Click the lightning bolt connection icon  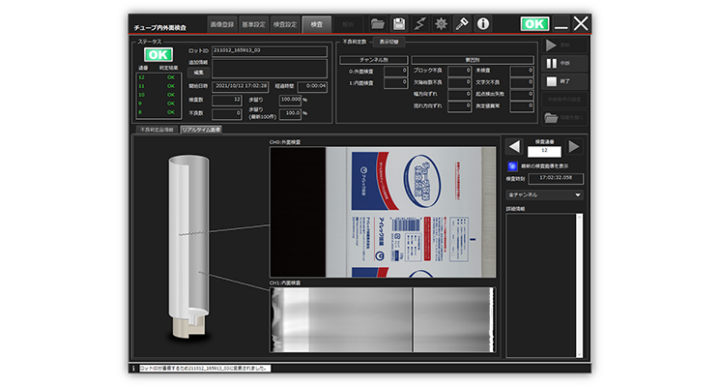[x=420, y=24]
